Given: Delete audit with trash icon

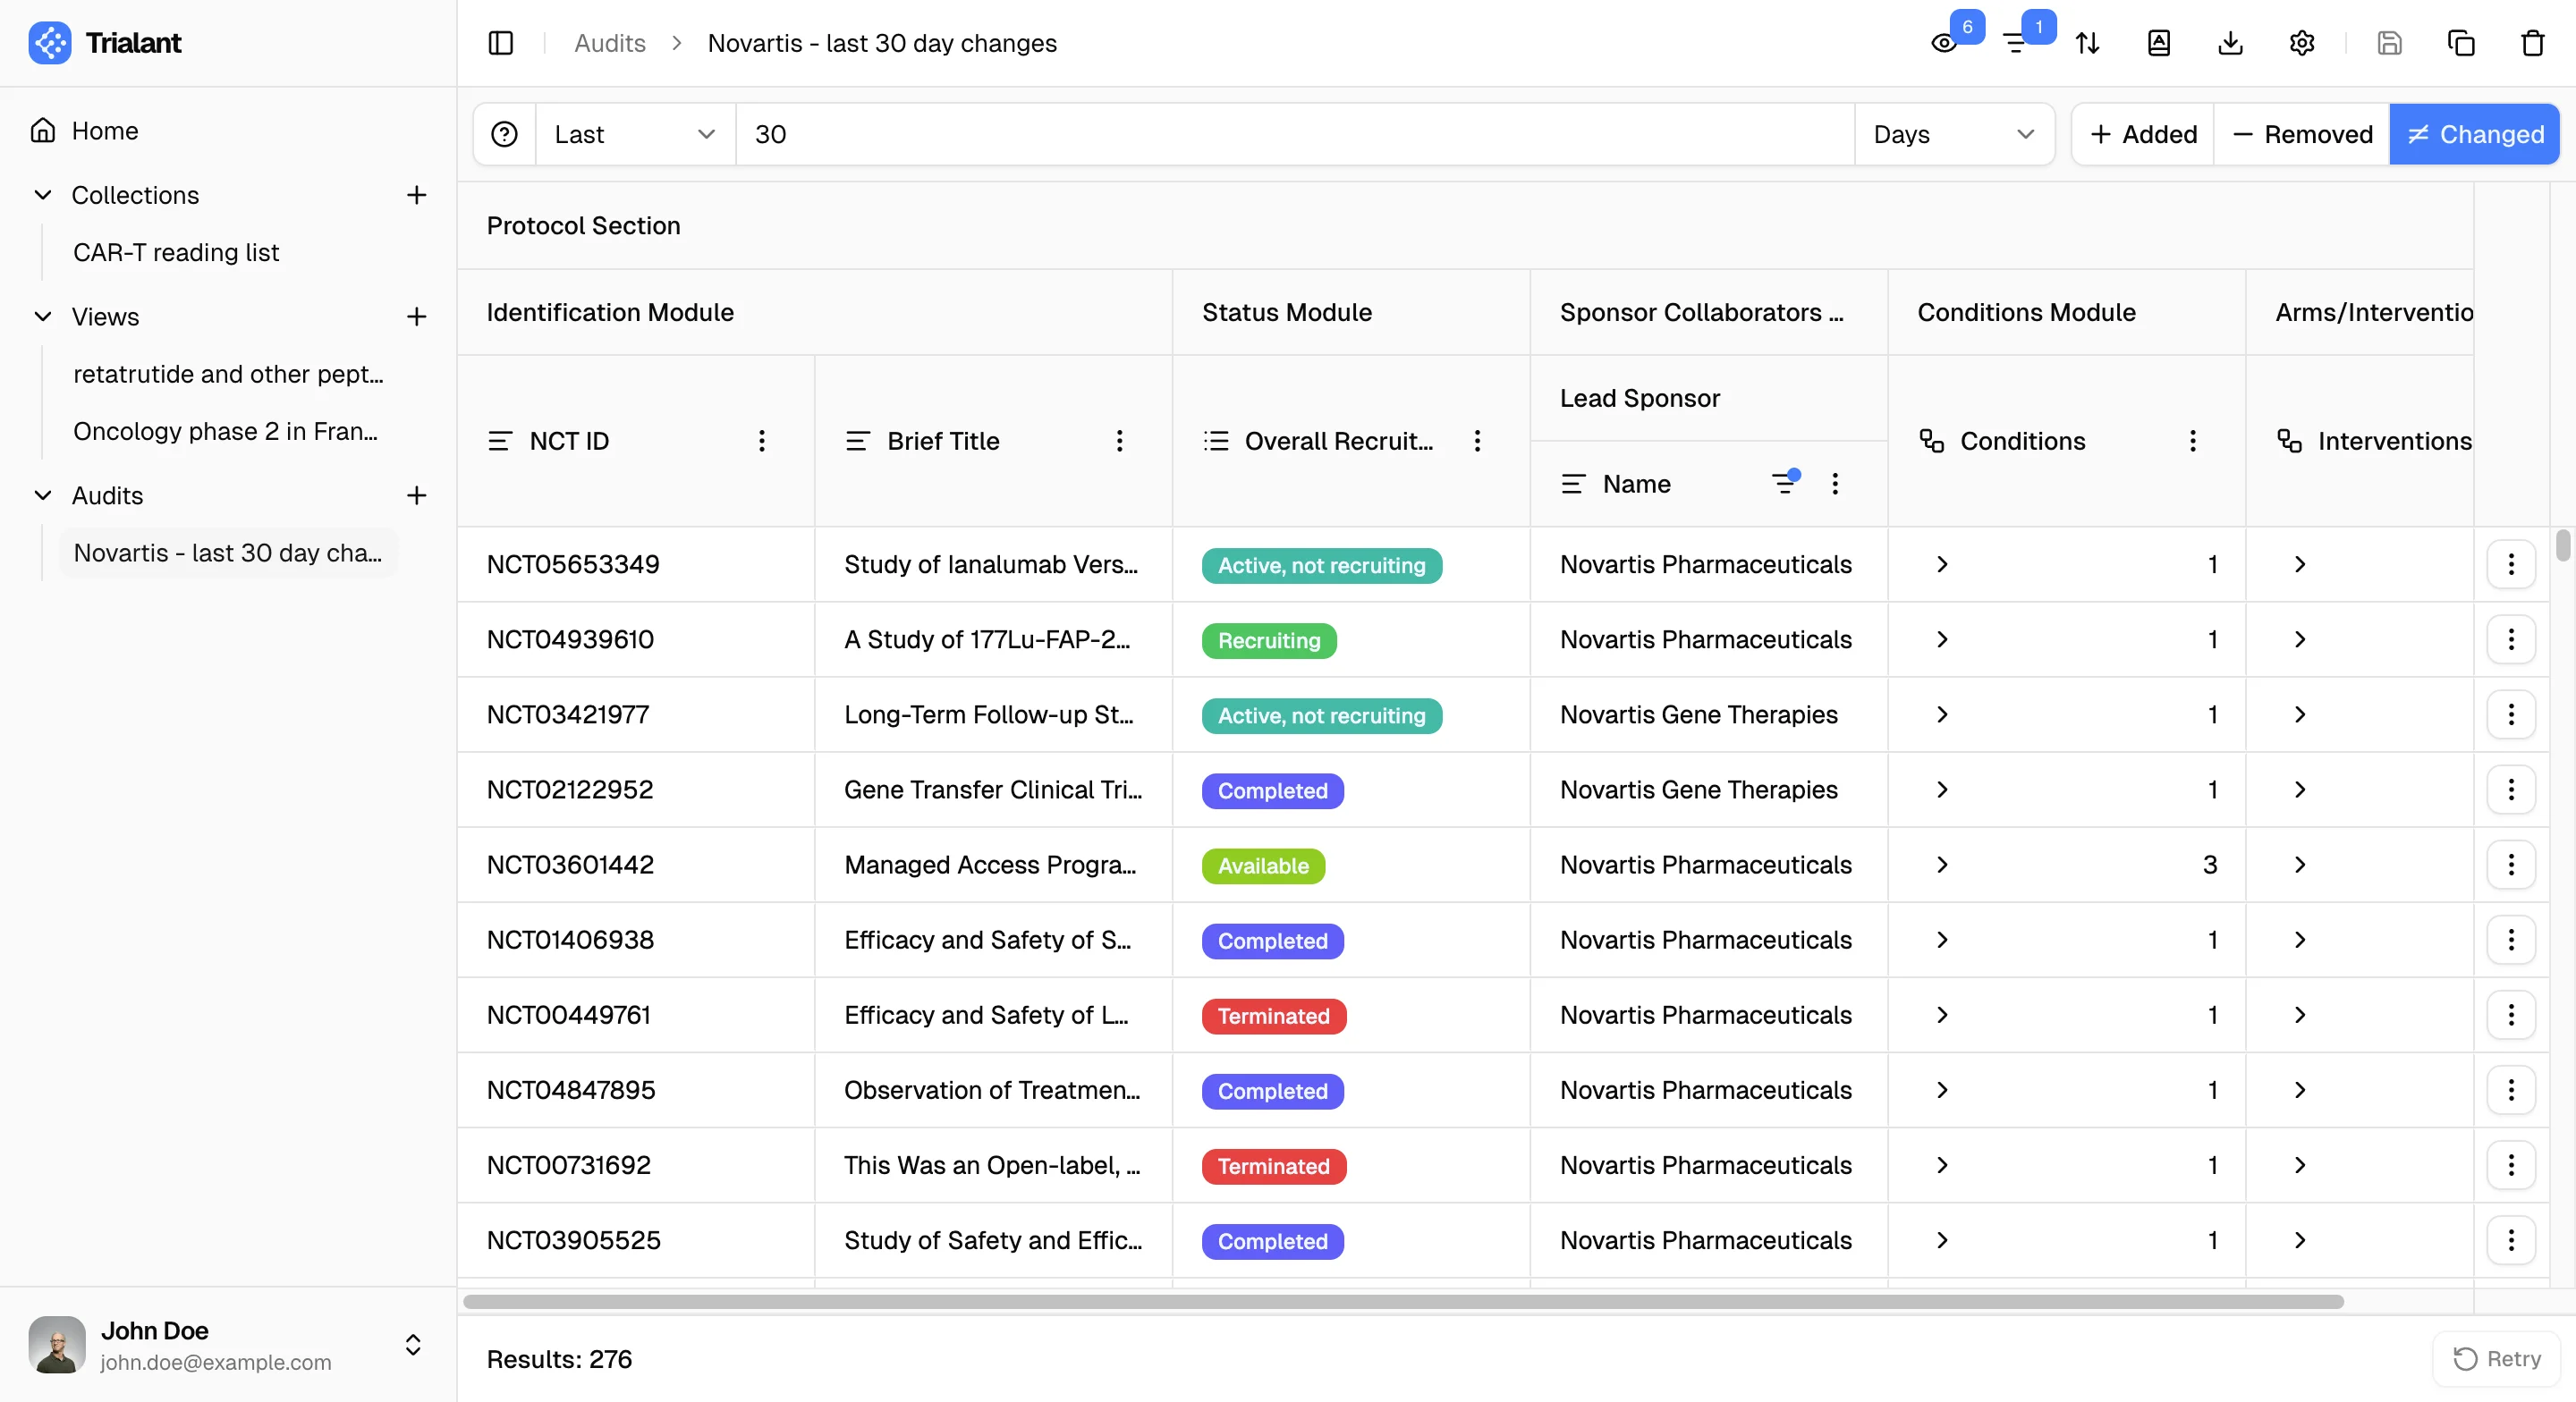Looking at the screenshot, I should coord(2532,43).
